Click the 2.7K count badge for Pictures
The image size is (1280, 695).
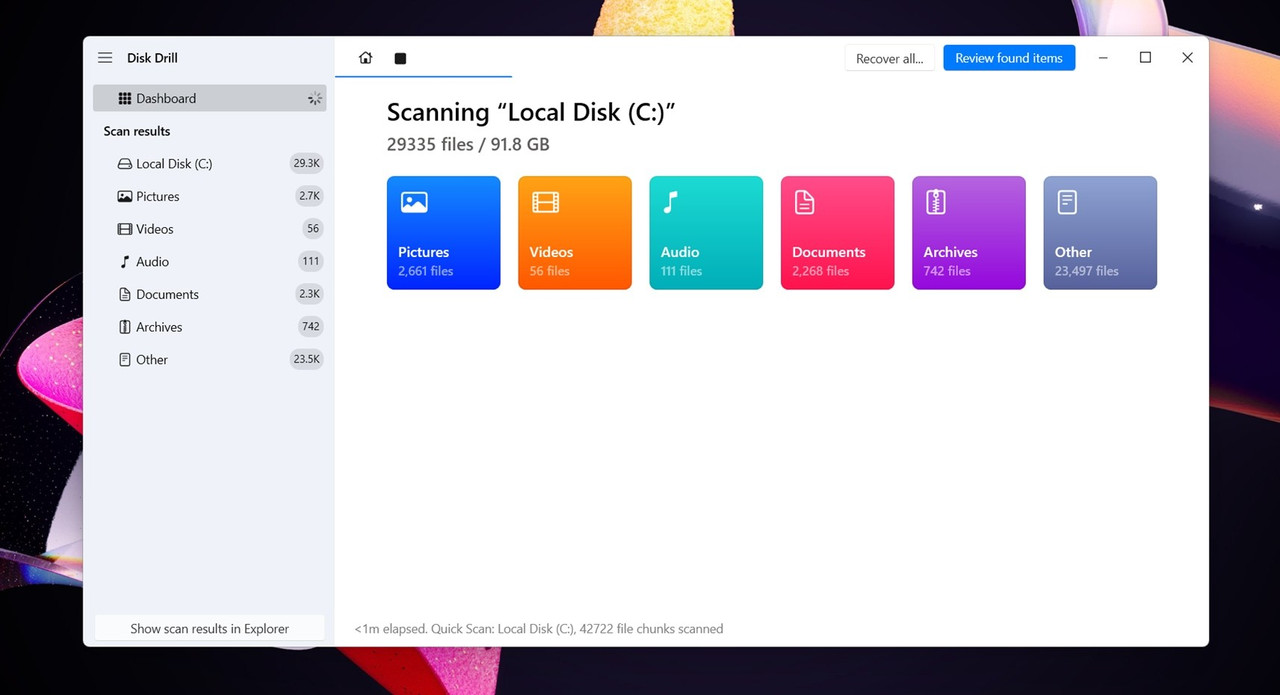pyautogui.click(x=310, y=196)
